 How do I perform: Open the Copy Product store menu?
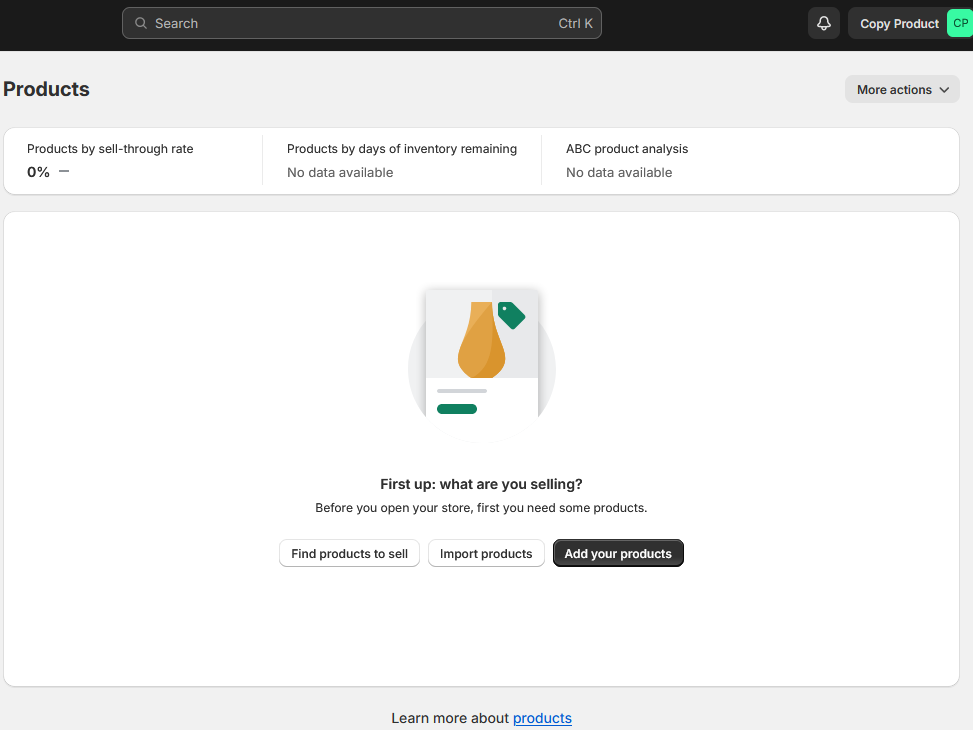[x=898, y=23]
